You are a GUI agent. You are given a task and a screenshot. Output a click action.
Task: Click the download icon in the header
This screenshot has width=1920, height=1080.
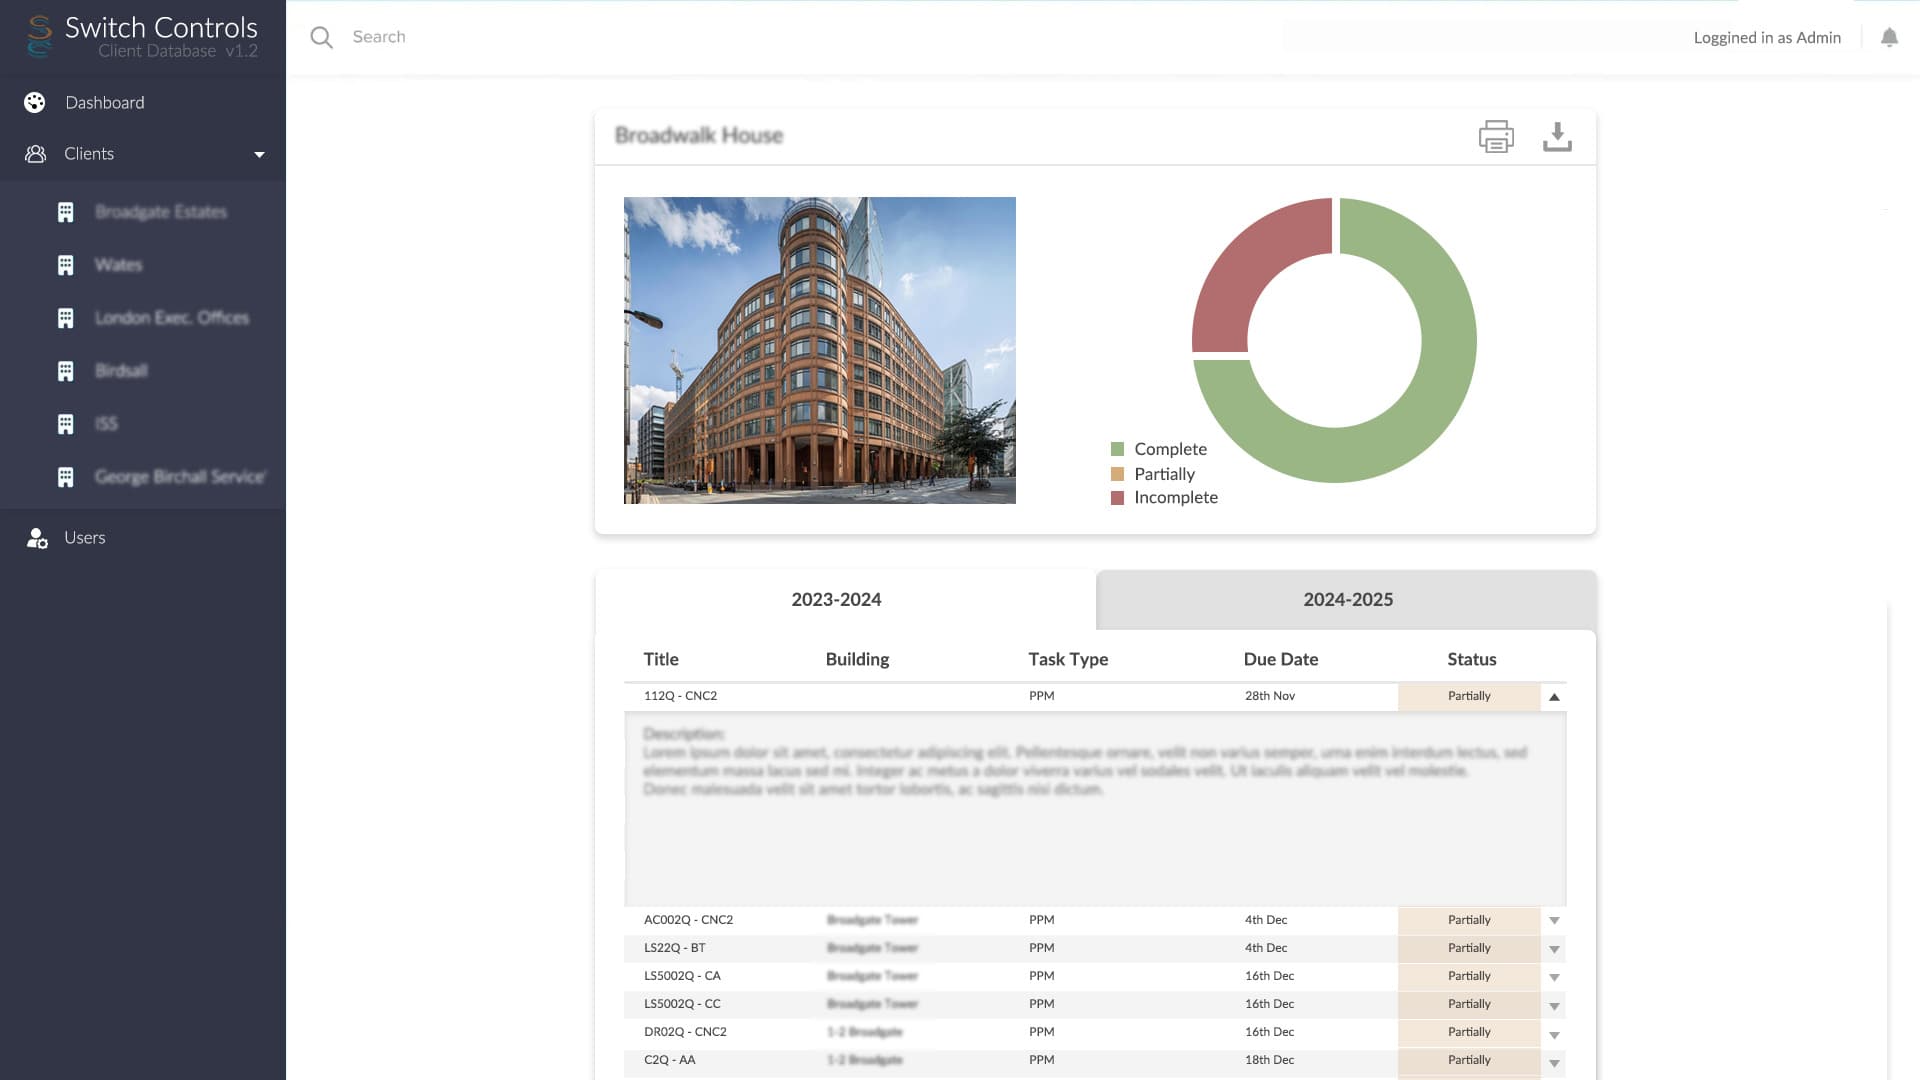(1557, 136)
